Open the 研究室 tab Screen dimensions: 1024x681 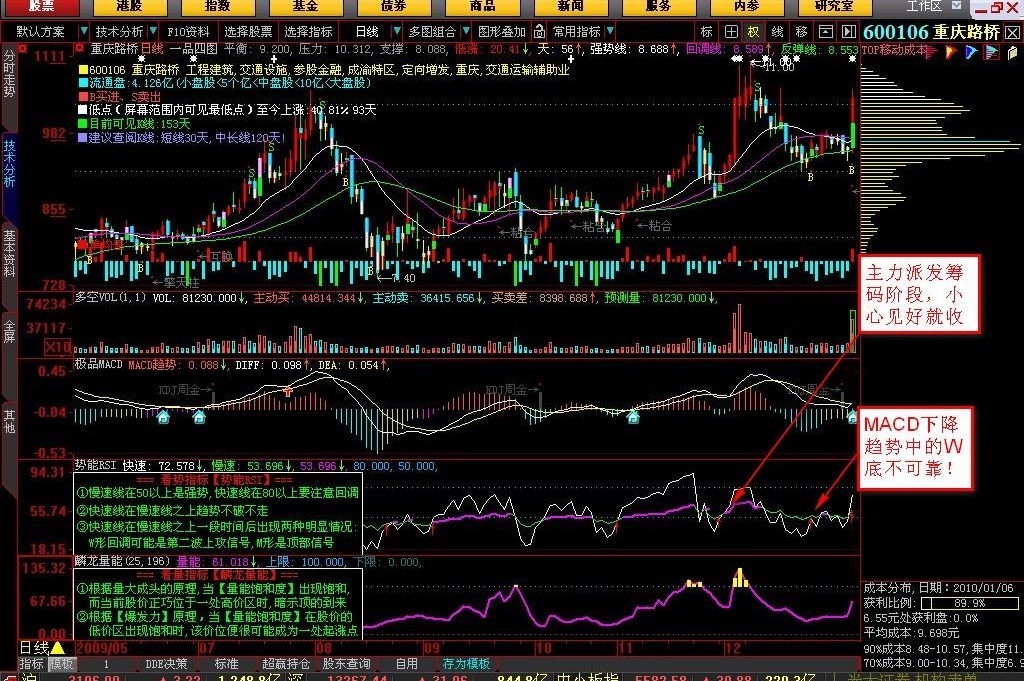click(x=833, y=7)
